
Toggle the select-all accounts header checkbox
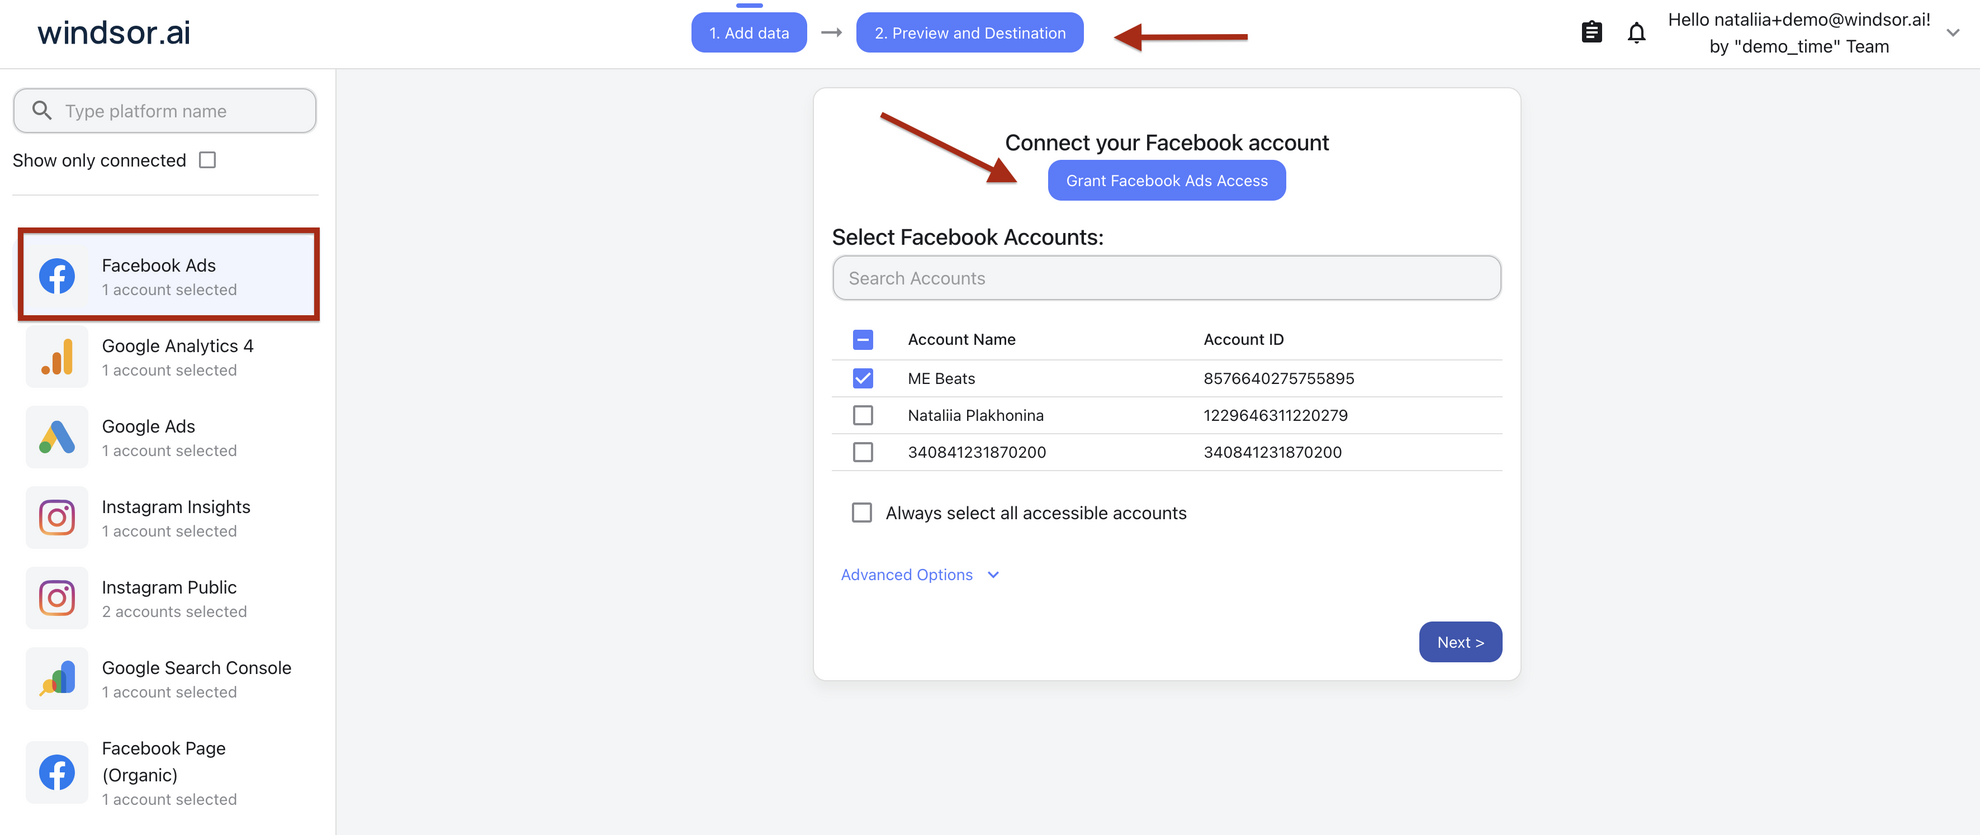tap(863, 340)
